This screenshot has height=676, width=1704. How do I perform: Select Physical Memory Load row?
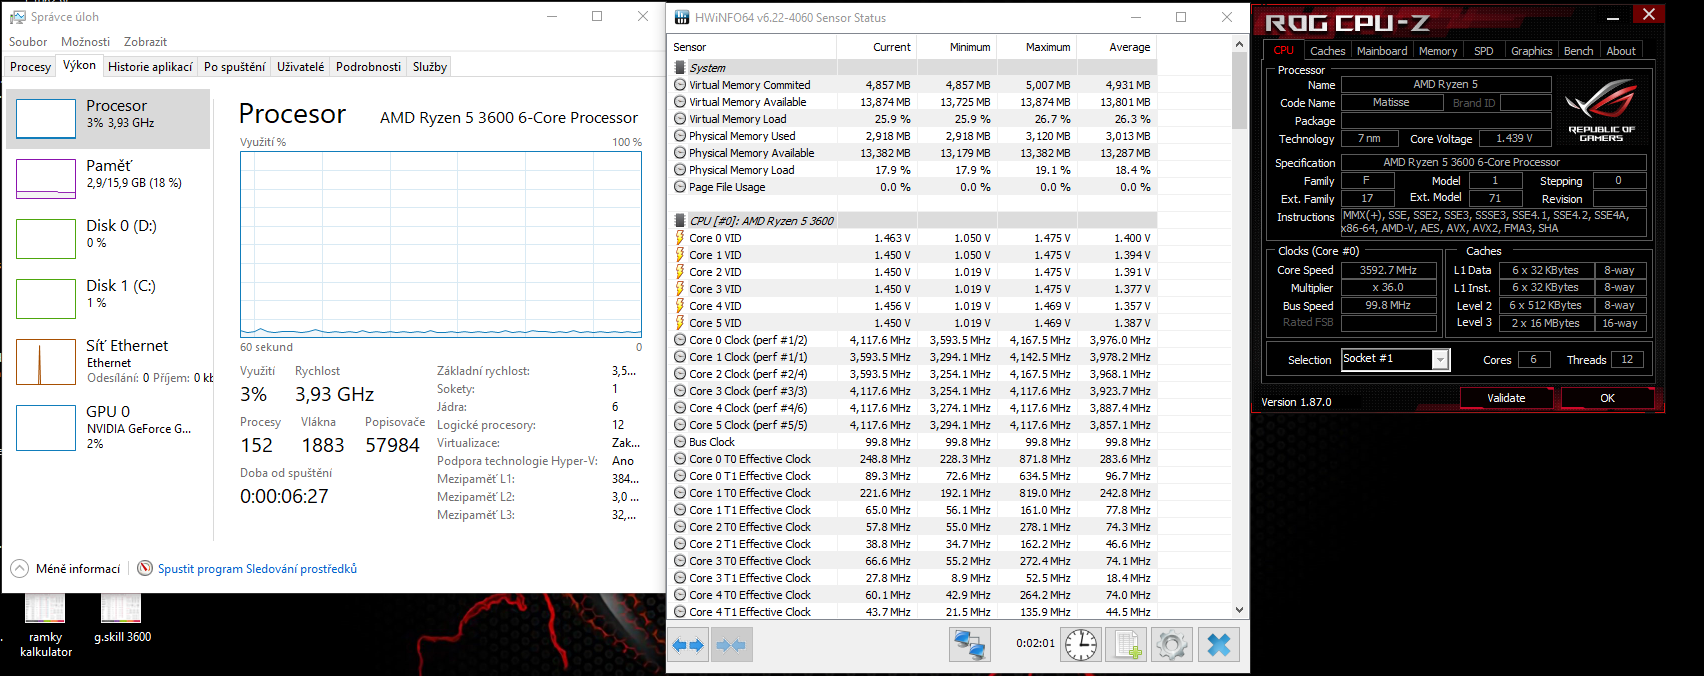[x=912, y=170]
